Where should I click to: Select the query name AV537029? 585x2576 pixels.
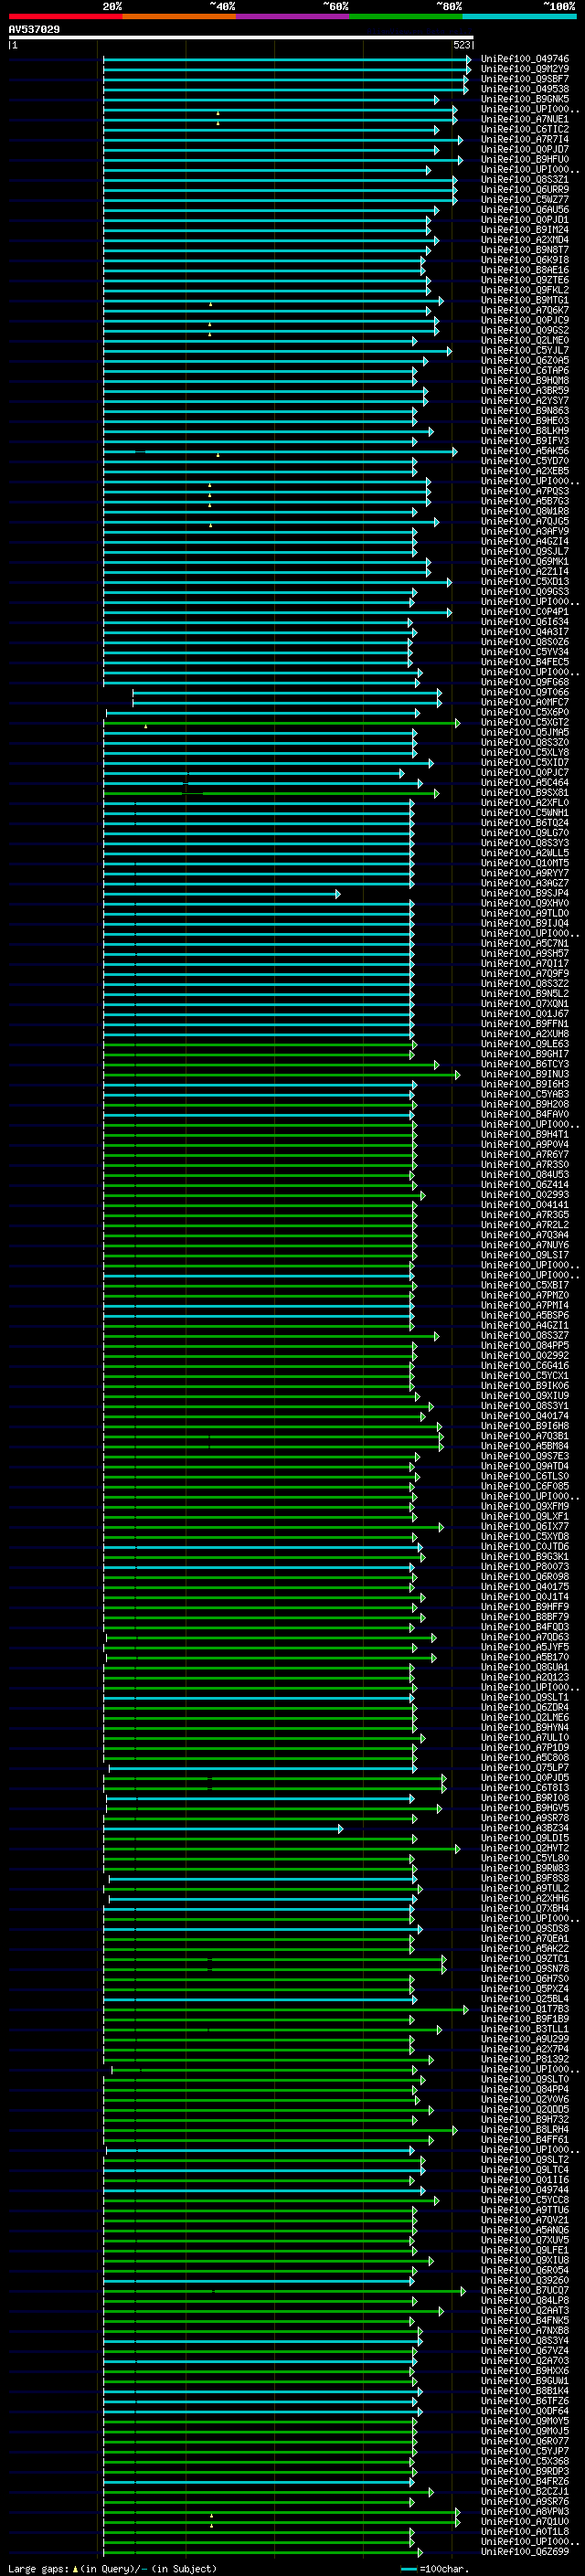pyautogui.click(x=34, y=30)
